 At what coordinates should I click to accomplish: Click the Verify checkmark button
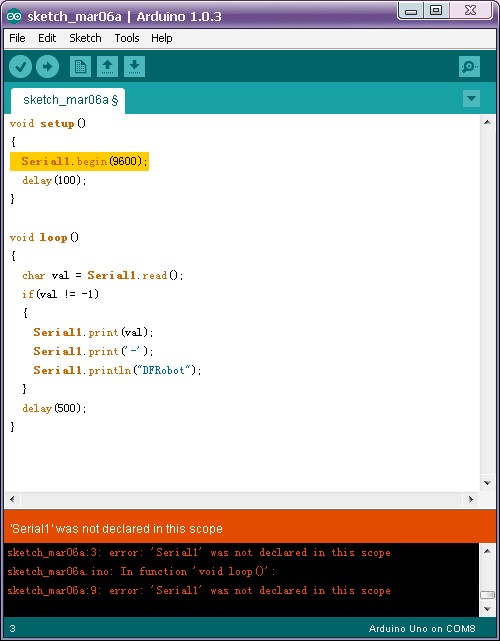(20, 66)
